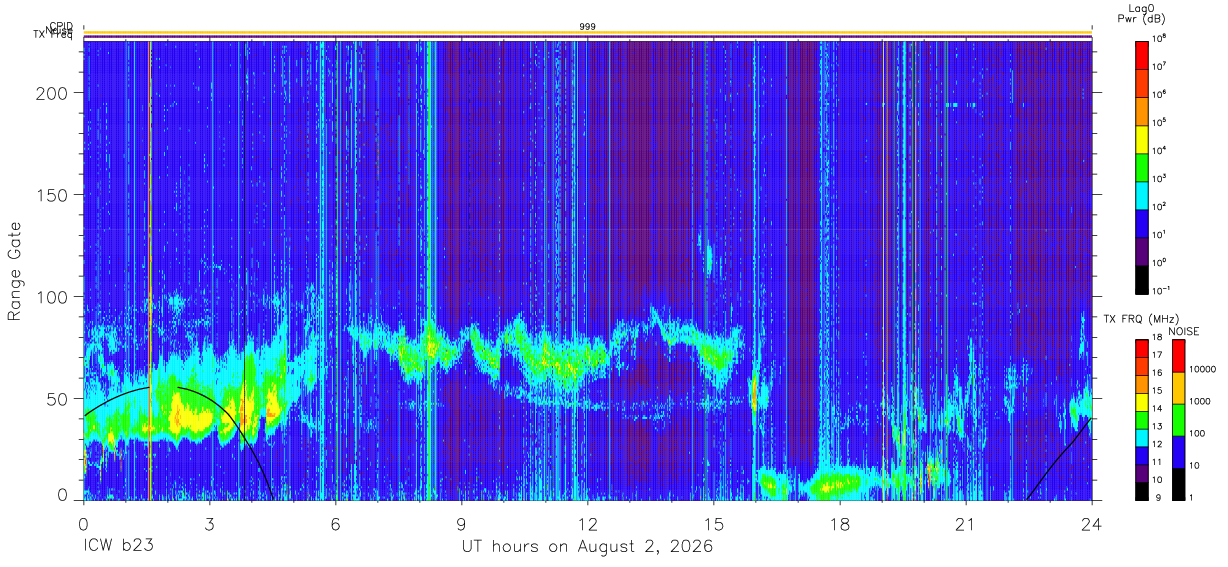
Task: Pick the green segment of the TX FRQ colorbar
Action: coord(1141,420)
